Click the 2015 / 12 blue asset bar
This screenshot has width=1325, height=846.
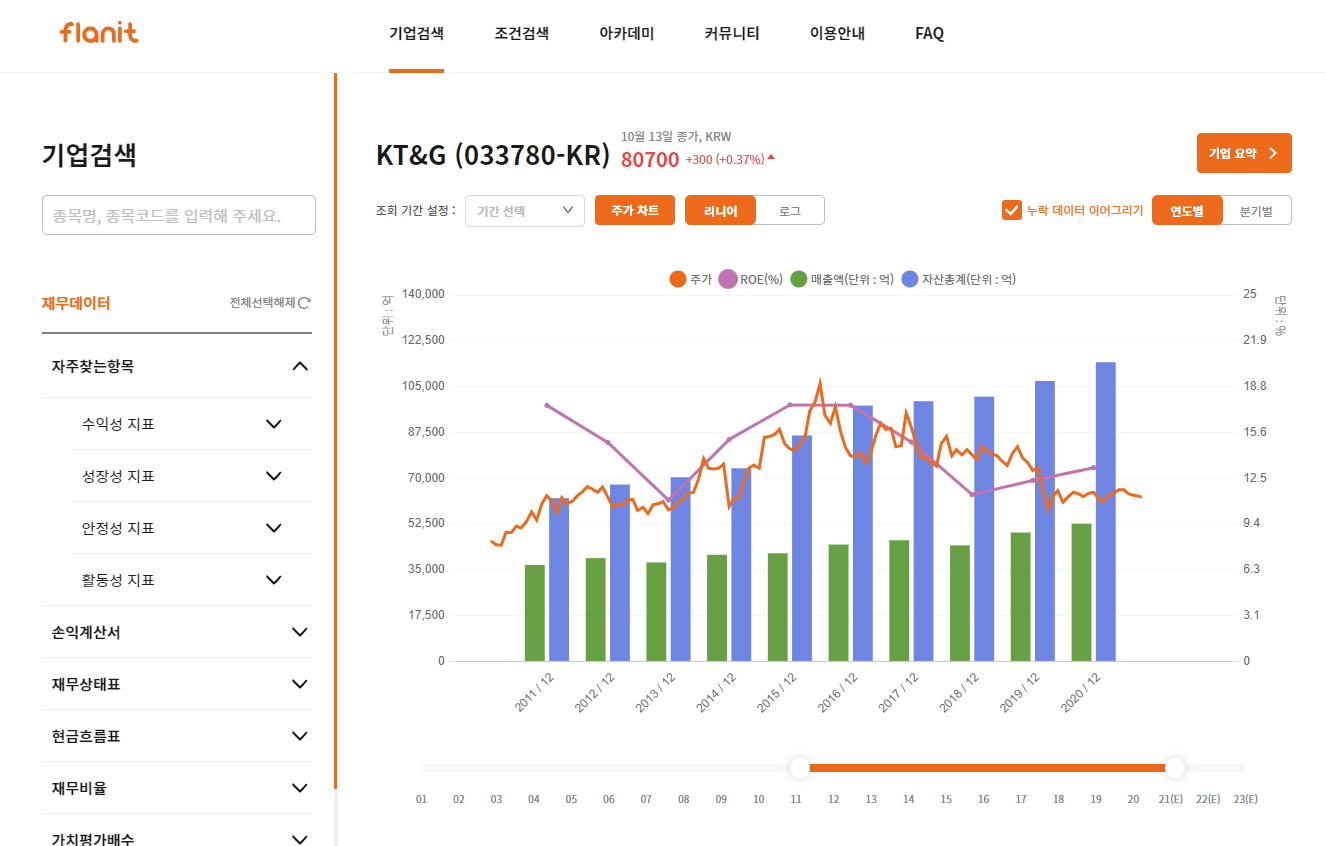(x=802, y=548)
